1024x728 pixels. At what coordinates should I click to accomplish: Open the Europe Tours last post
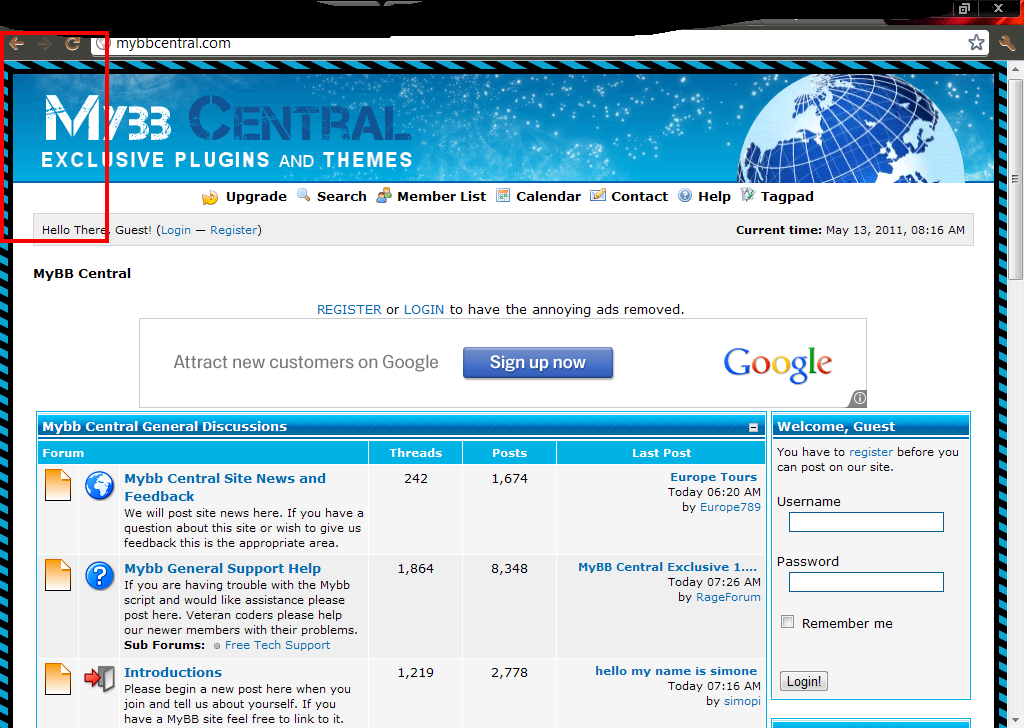click(x=714, y=477)
